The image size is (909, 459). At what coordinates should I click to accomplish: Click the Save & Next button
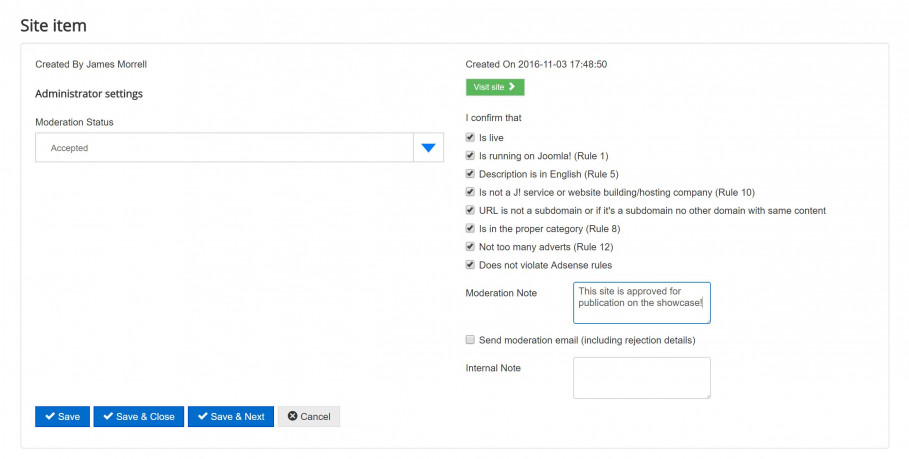(x=231, y=417)
